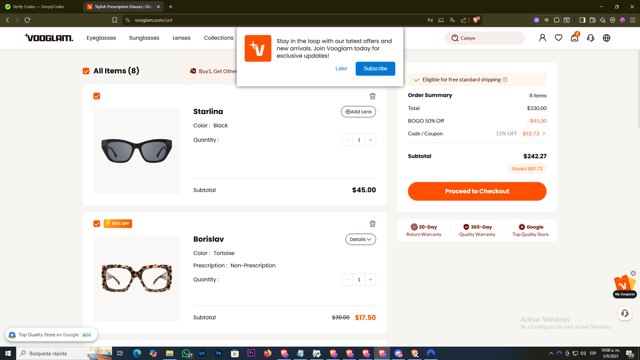
Task: Dismiss the popup with Later
Action: pyautogui.click(x=341, y=69)
